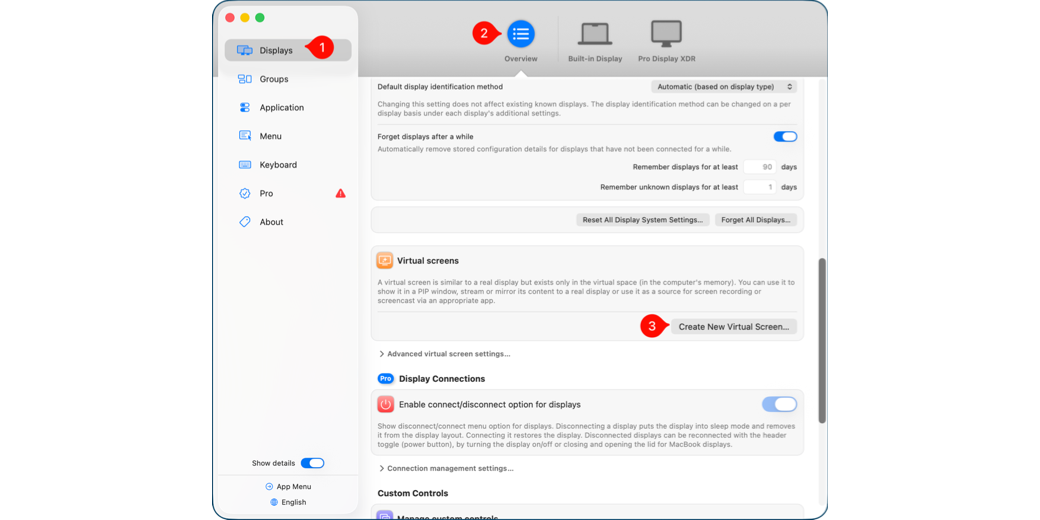Click Reset All Display System Settings button
The height and width of the screenshot is (520, 1040).
(643, 220)
